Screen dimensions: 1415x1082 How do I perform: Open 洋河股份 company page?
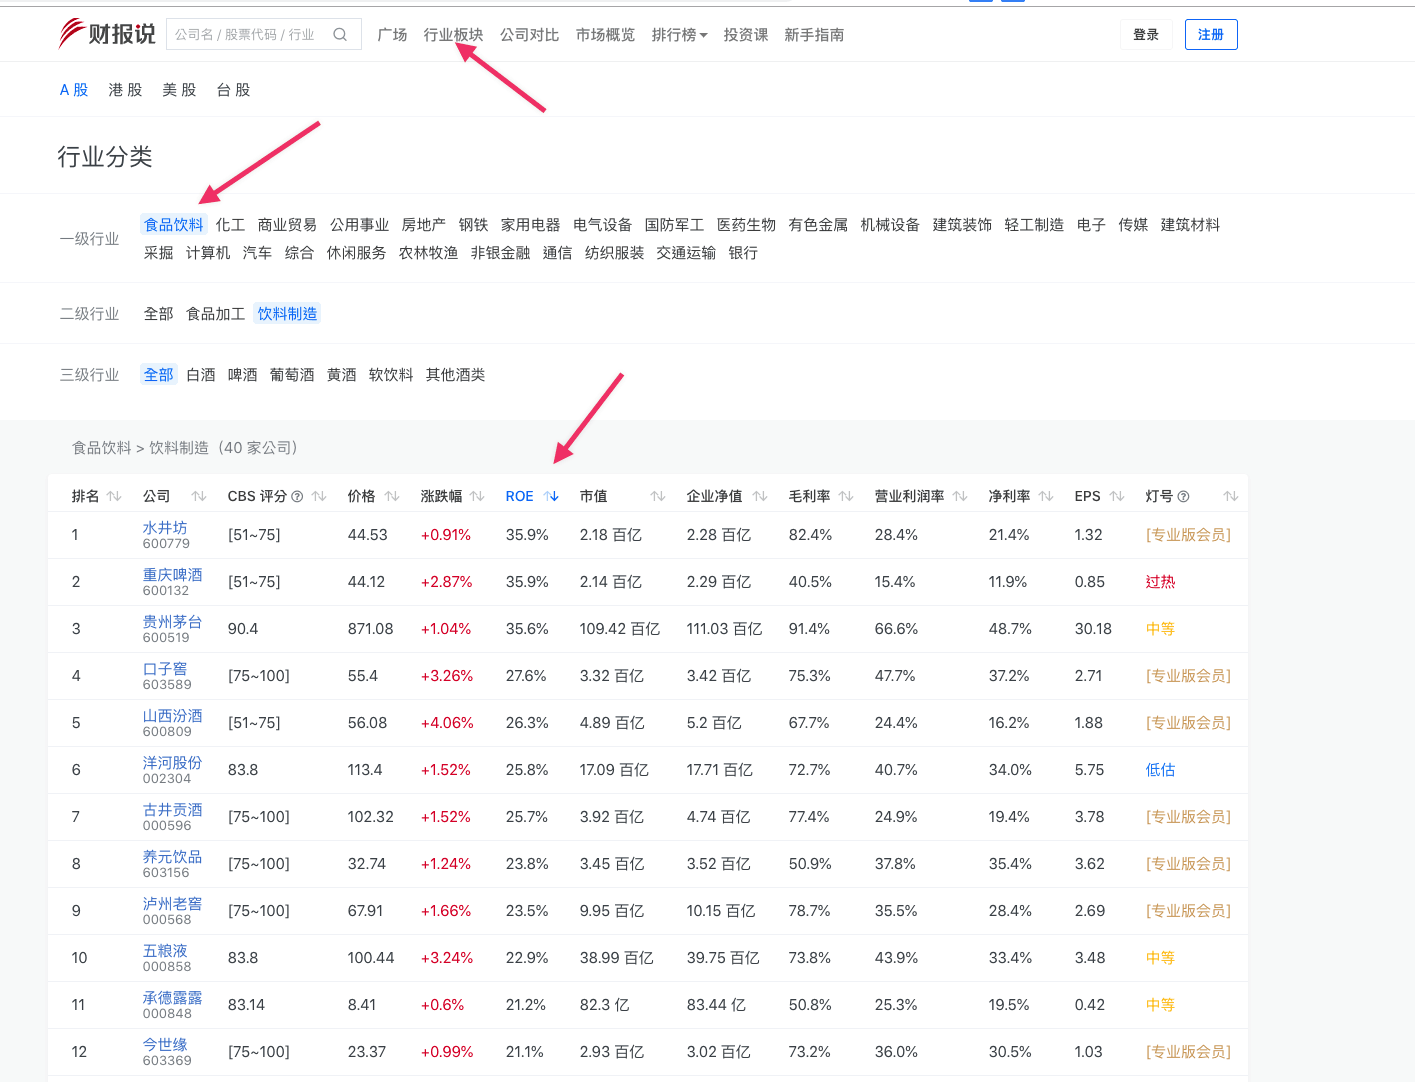click(x=172, y=762)
